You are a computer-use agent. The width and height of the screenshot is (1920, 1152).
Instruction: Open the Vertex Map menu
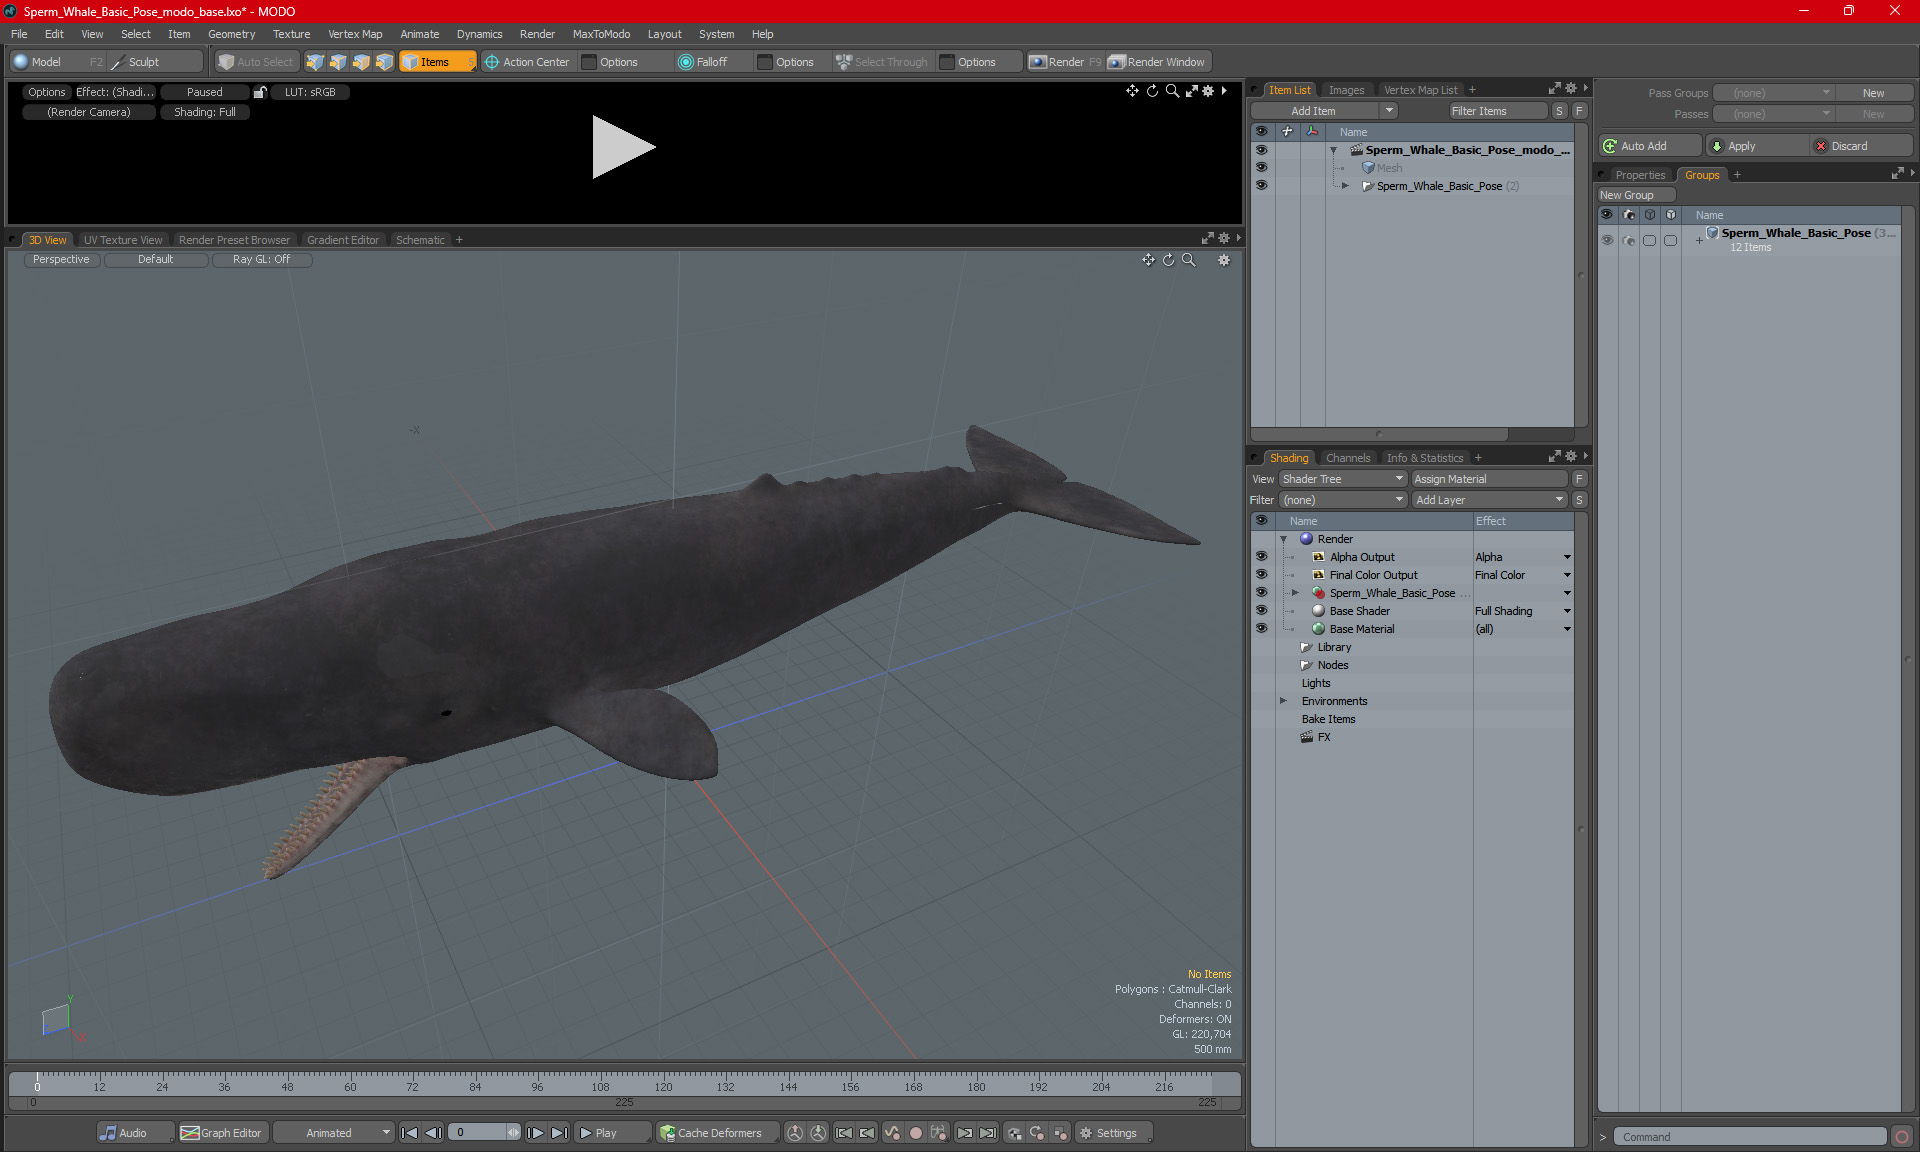tap(355, 34)
